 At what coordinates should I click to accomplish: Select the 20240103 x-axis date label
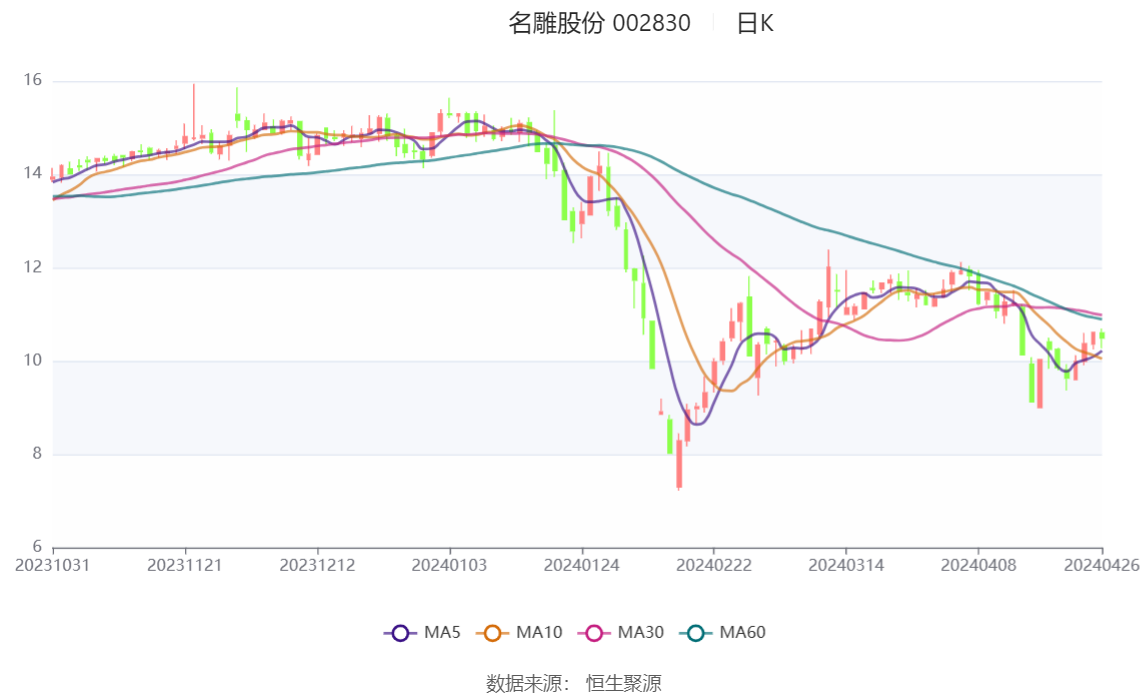[450, 565]
